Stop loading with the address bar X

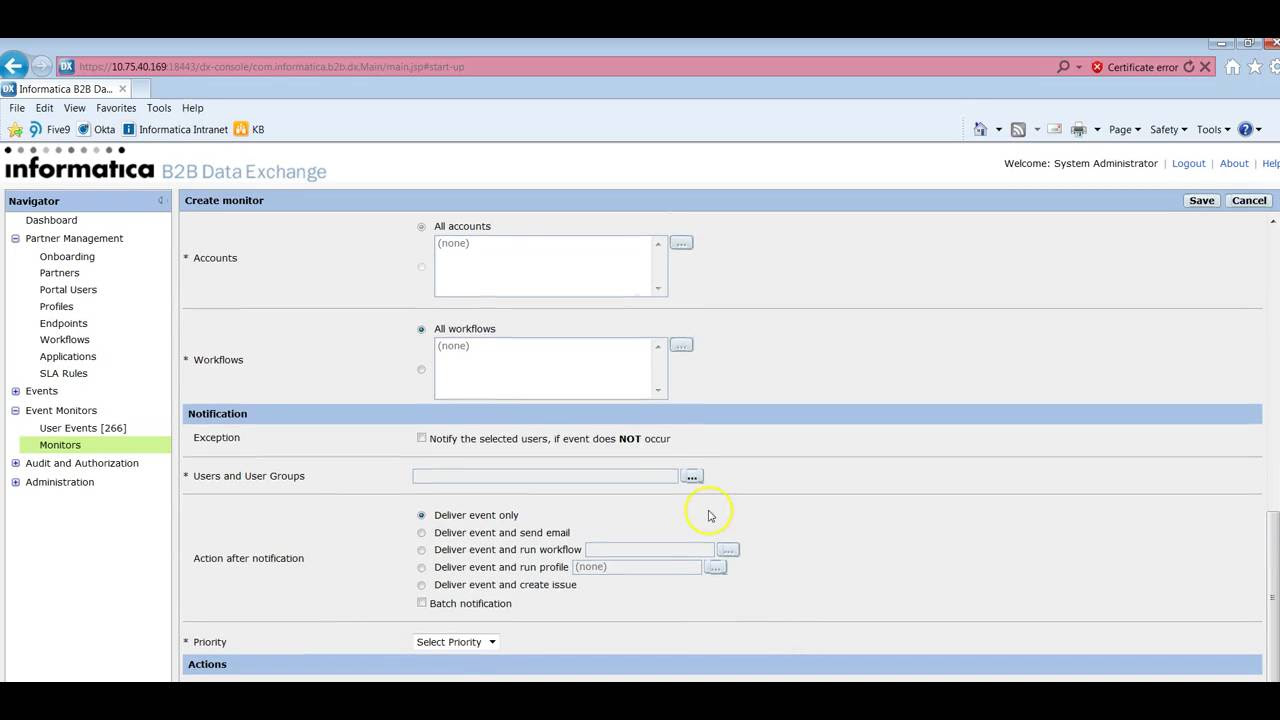[1205, 67]
